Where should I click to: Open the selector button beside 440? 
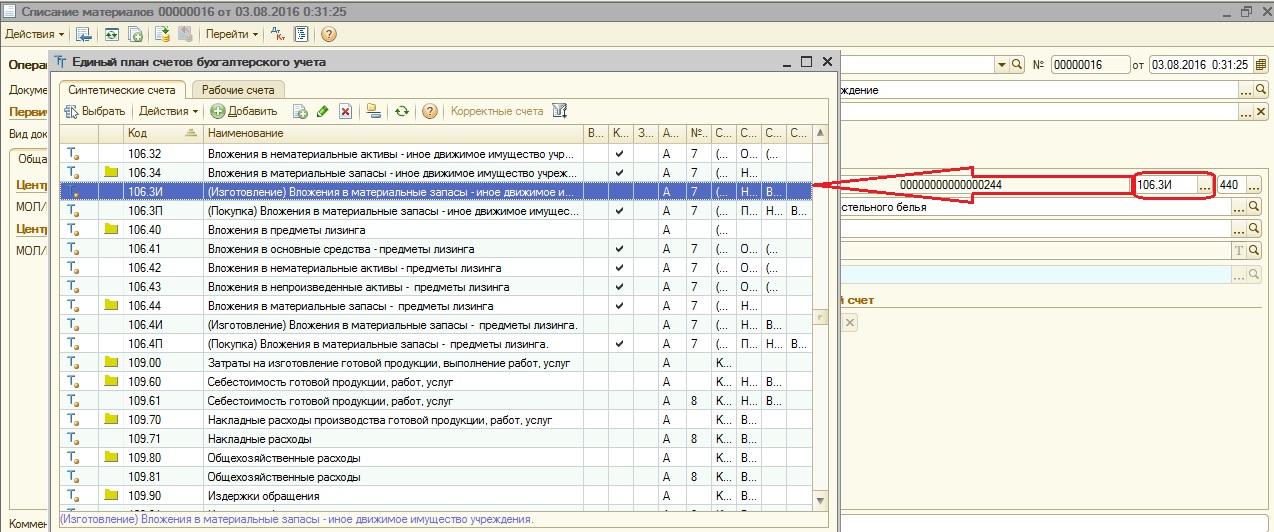(1254, 185)
